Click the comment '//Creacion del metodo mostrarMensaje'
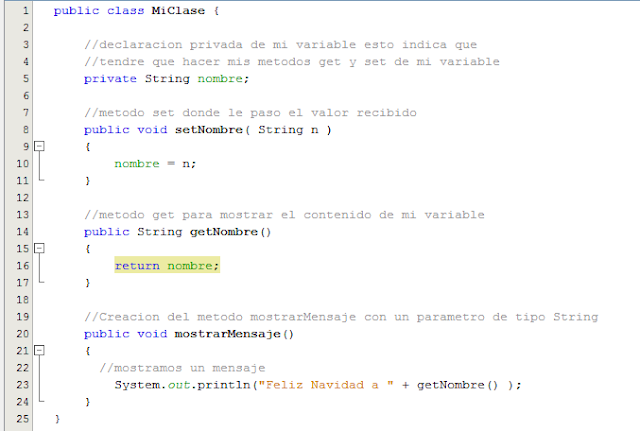 pyautogui.click(x=341, y=317)
